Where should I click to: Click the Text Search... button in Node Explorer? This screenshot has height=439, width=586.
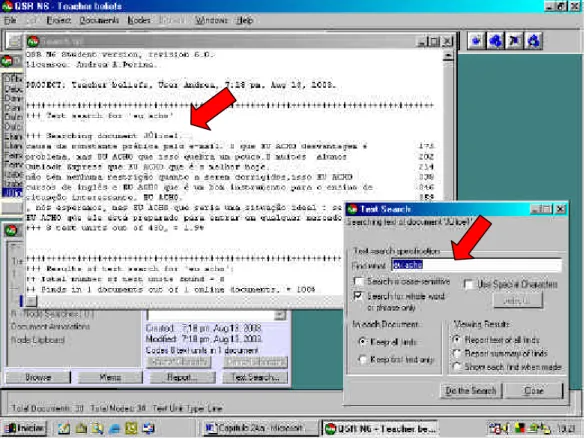pos(255,378)
